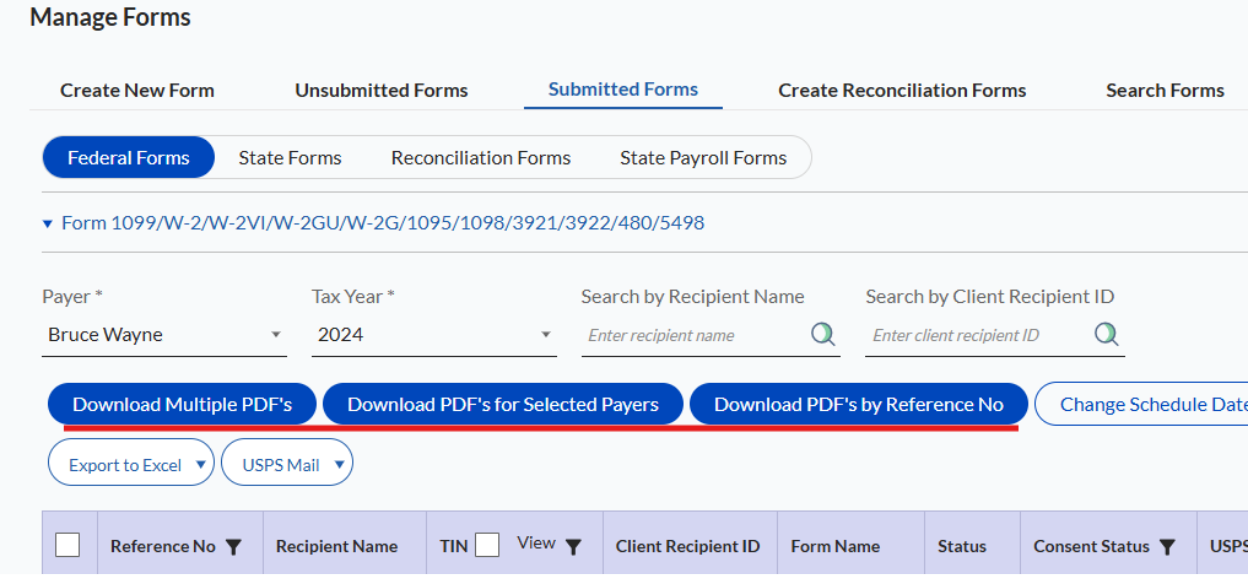This screenshot has width=1248, height=576.
Task: Switch to the Search Forms tab
Action: [1164, 89]
